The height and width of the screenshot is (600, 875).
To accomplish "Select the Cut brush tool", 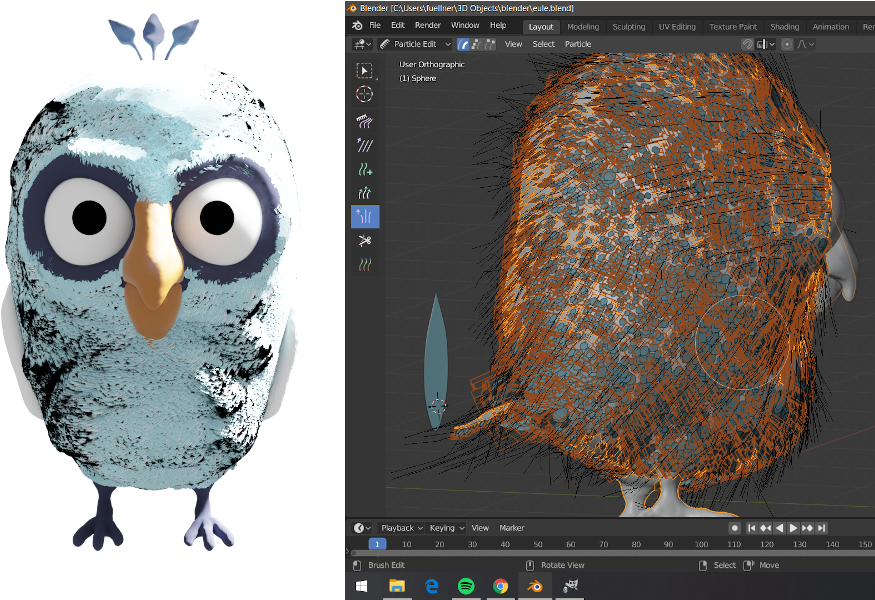I will pyautogui.click(x=364, y=241).
